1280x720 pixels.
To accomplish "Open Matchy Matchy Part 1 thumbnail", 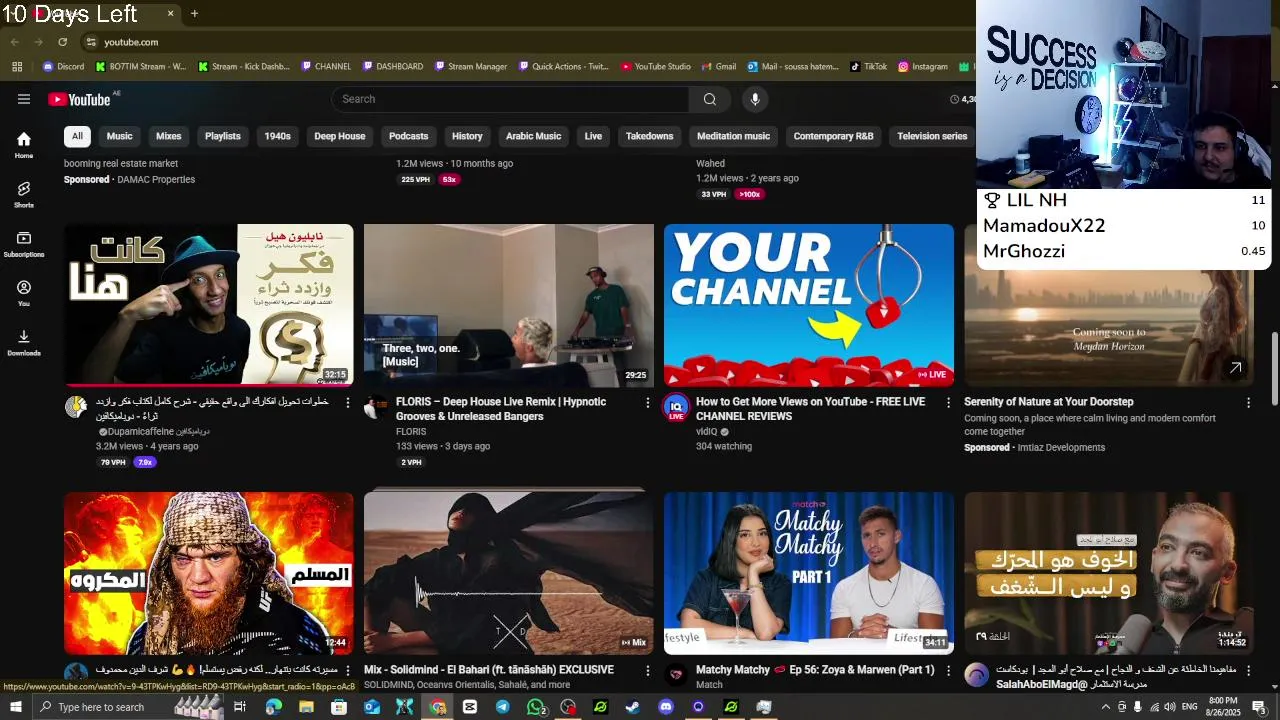I will coord(809,573).
